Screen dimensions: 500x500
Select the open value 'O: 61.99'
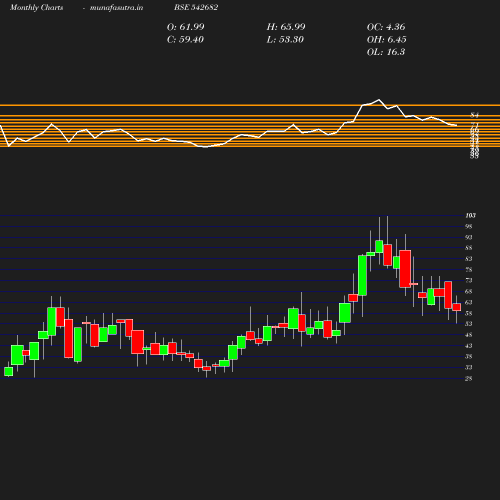coord(185,27)
